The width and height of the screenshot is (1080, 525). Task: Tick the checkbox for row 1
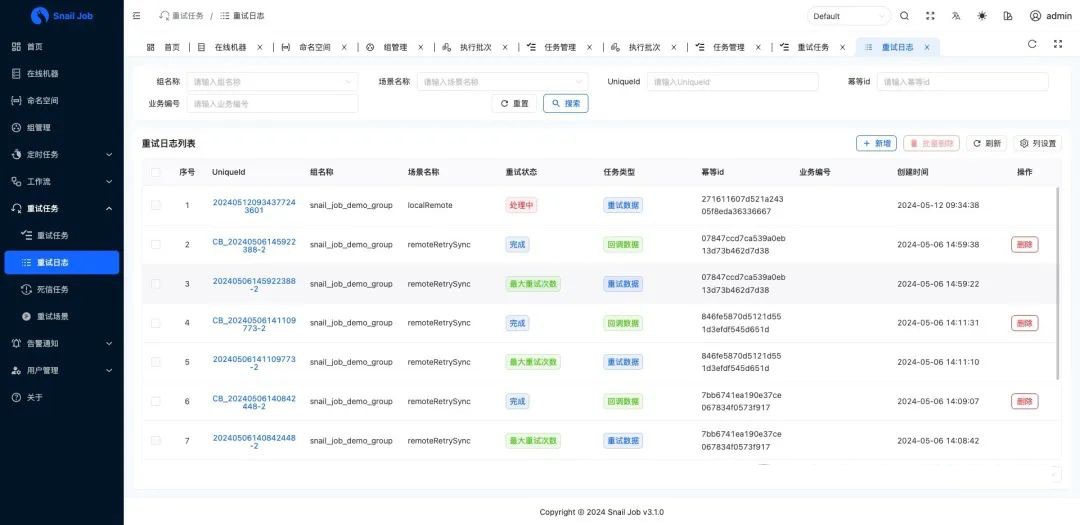pos(155,205)
